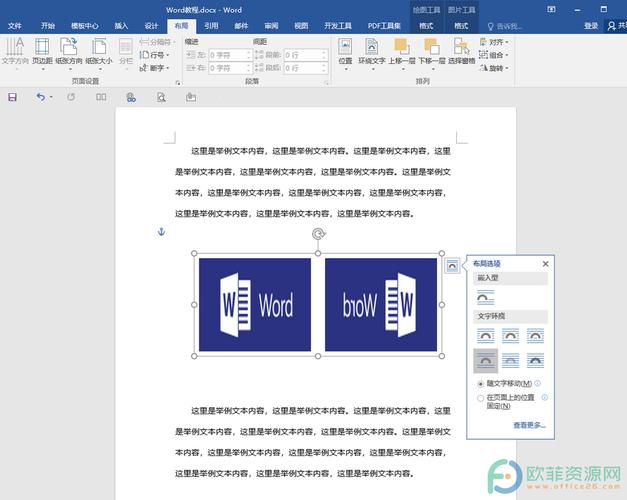627x500 pixels.
Task: Switch to the Developer (开发工具) tab
Action: click(338, 26)
